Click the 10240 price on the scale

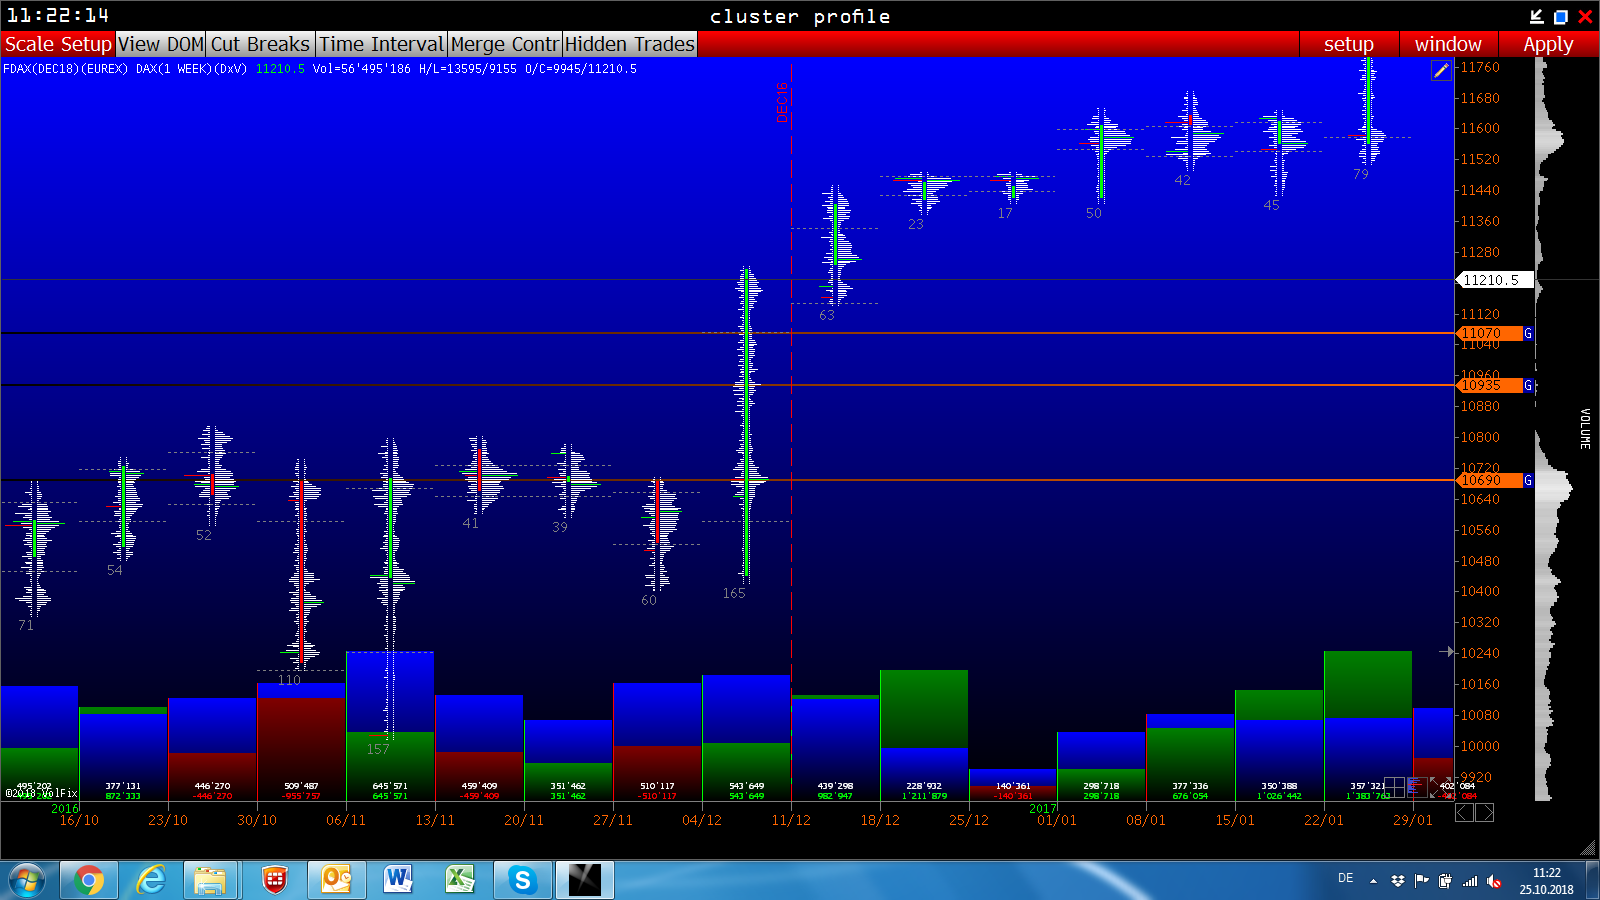(1480, 653)
